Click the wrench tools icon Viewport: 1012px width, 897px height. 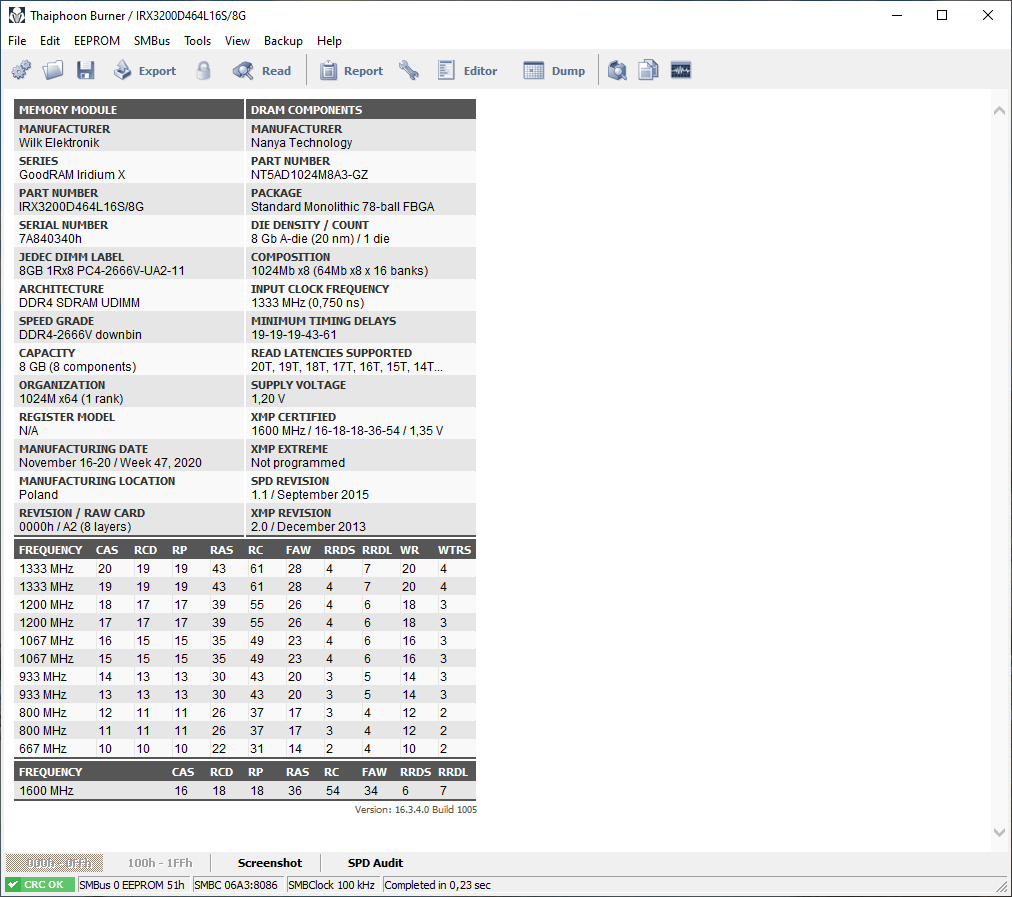point(409,70)
